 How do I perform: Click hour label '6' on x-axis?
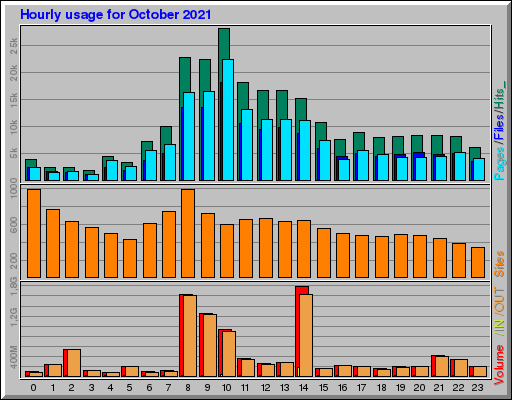[x=149, y=388]
